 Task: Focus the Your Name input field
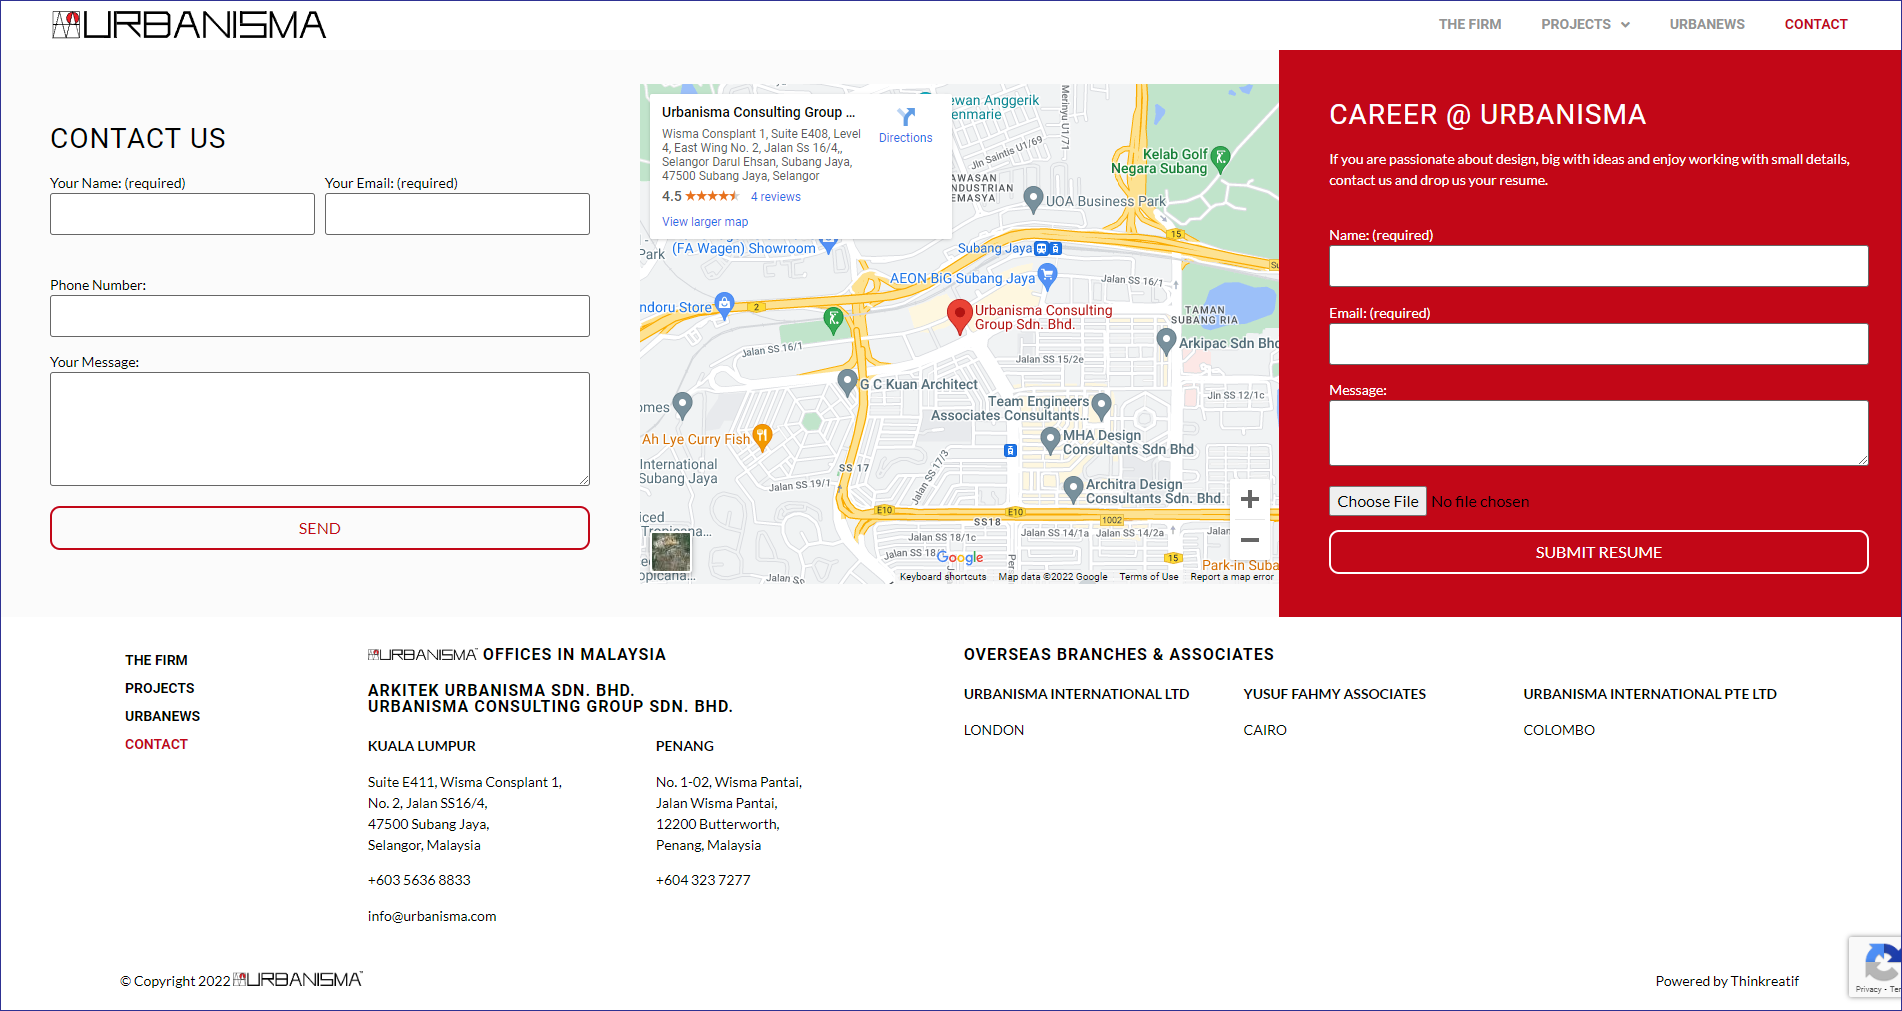182,214
